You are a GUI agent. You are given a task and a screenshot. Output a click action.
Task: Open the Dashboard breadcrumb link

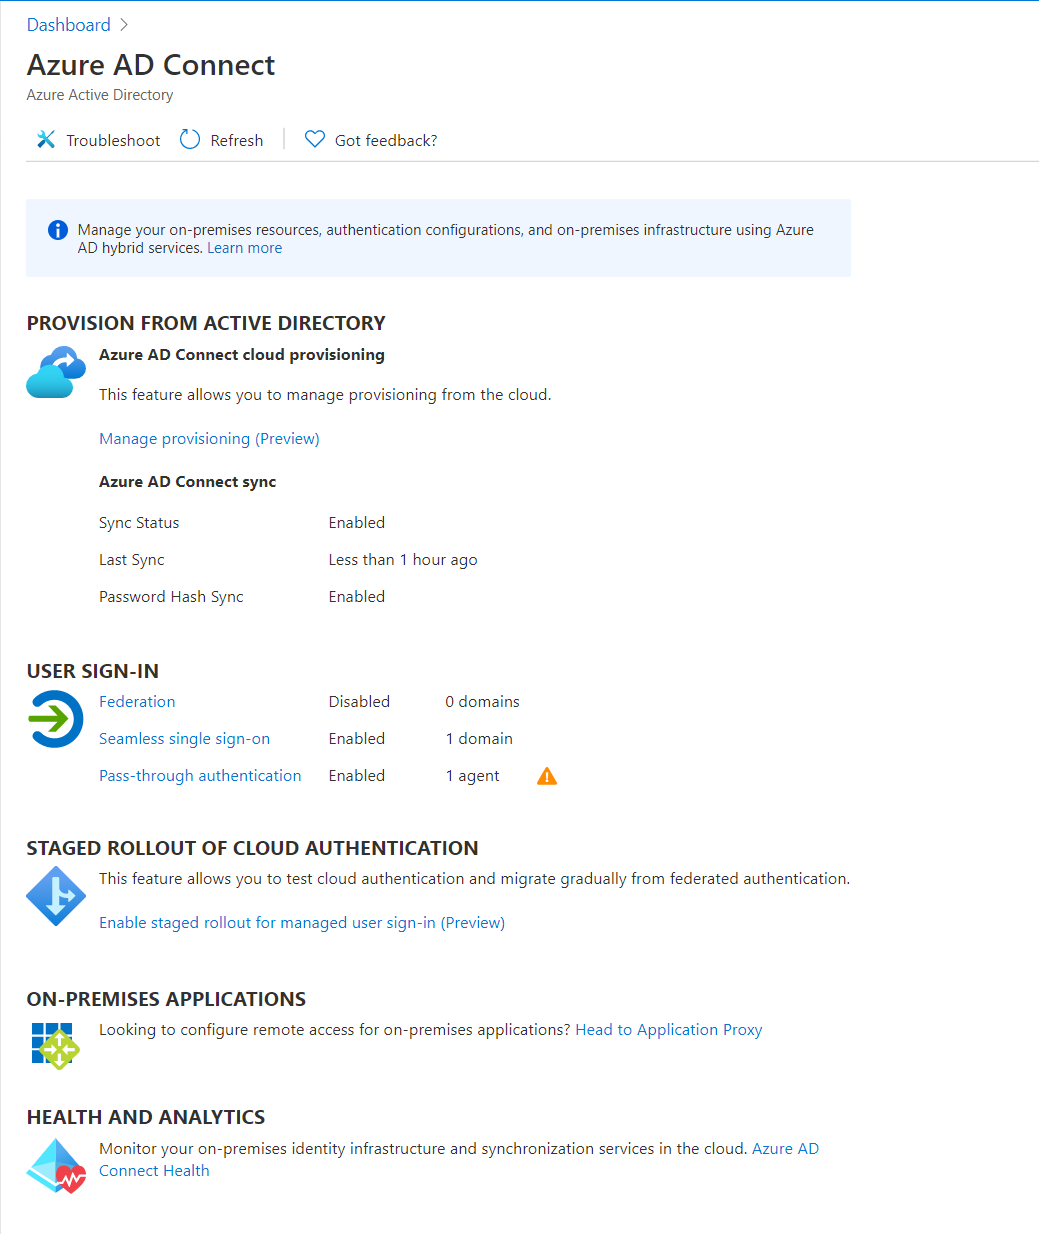69,25
